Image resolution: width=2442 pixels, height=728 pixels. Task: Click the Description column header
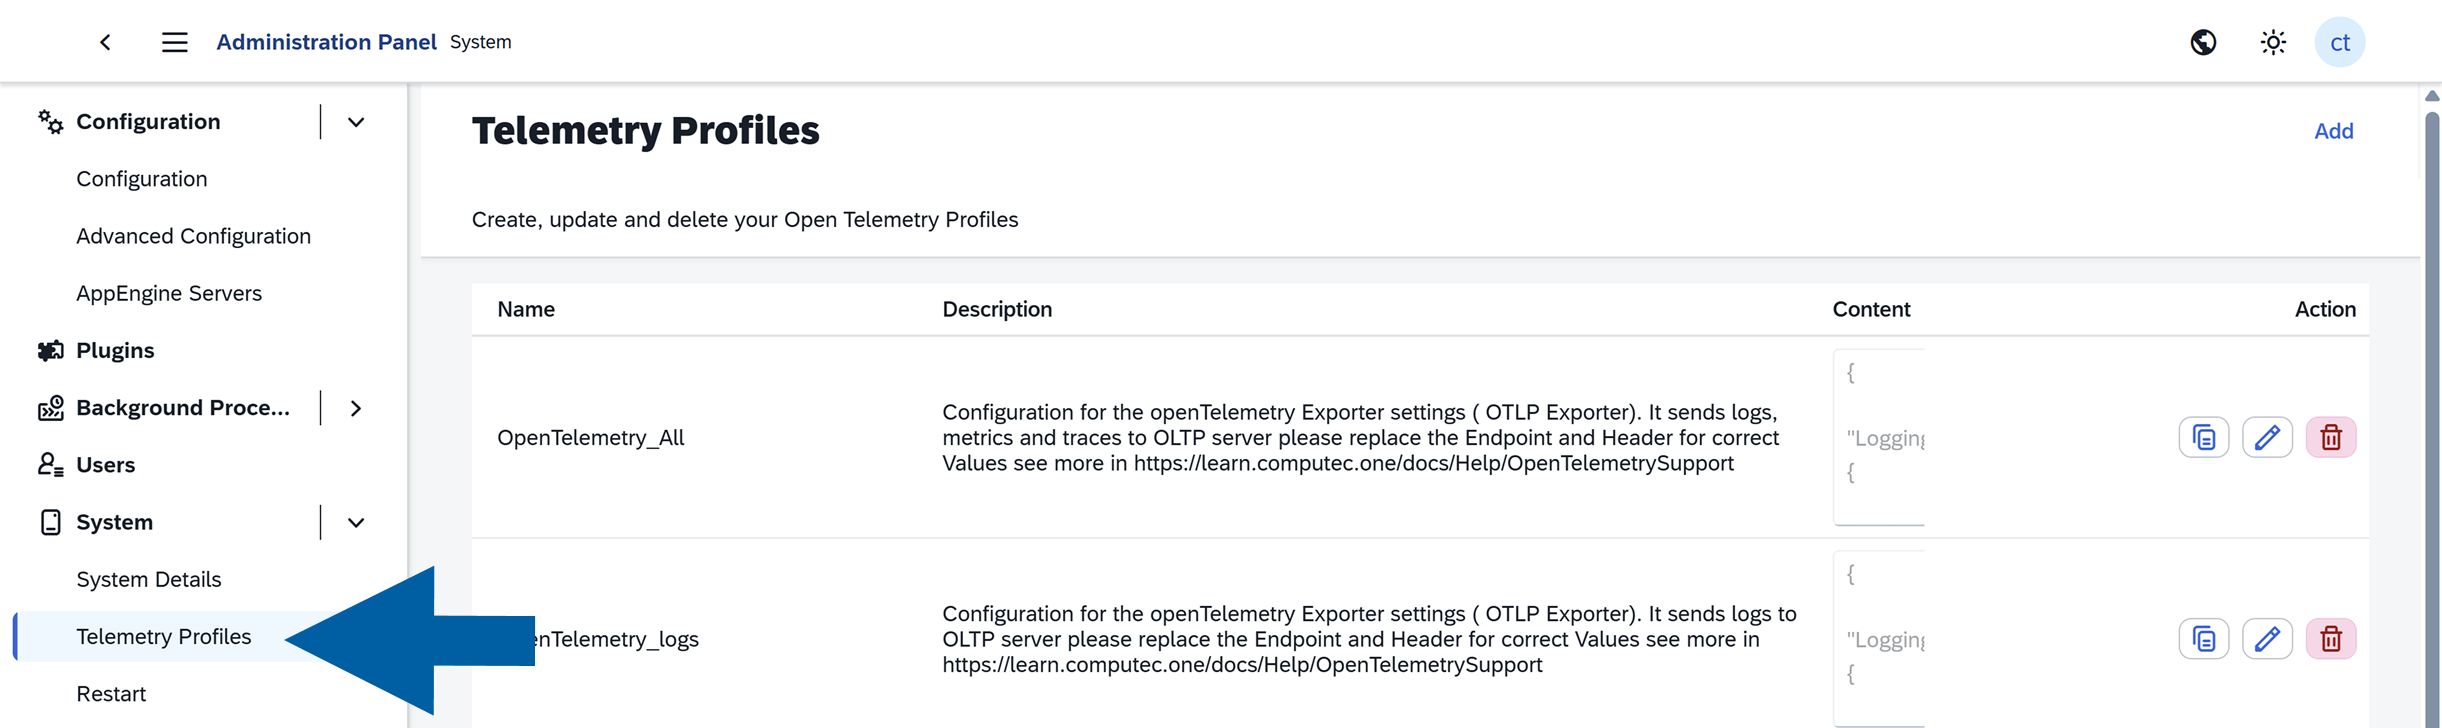point(997,309)
